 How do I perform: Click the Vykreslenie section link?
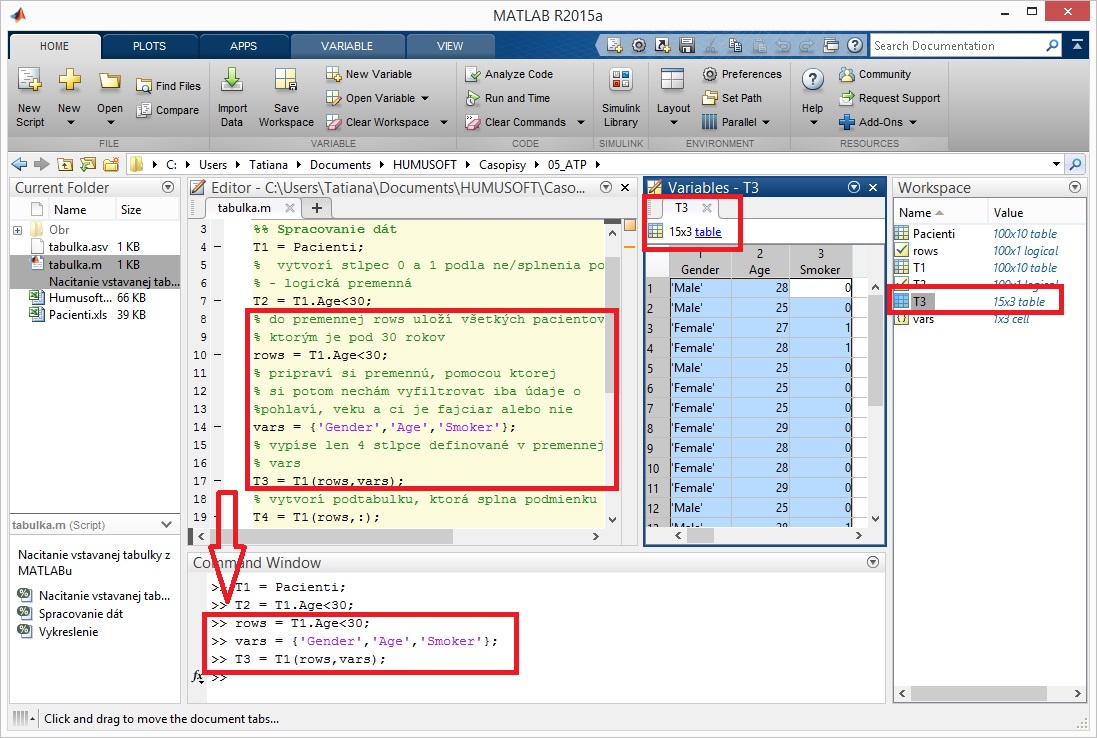(68, 632)
